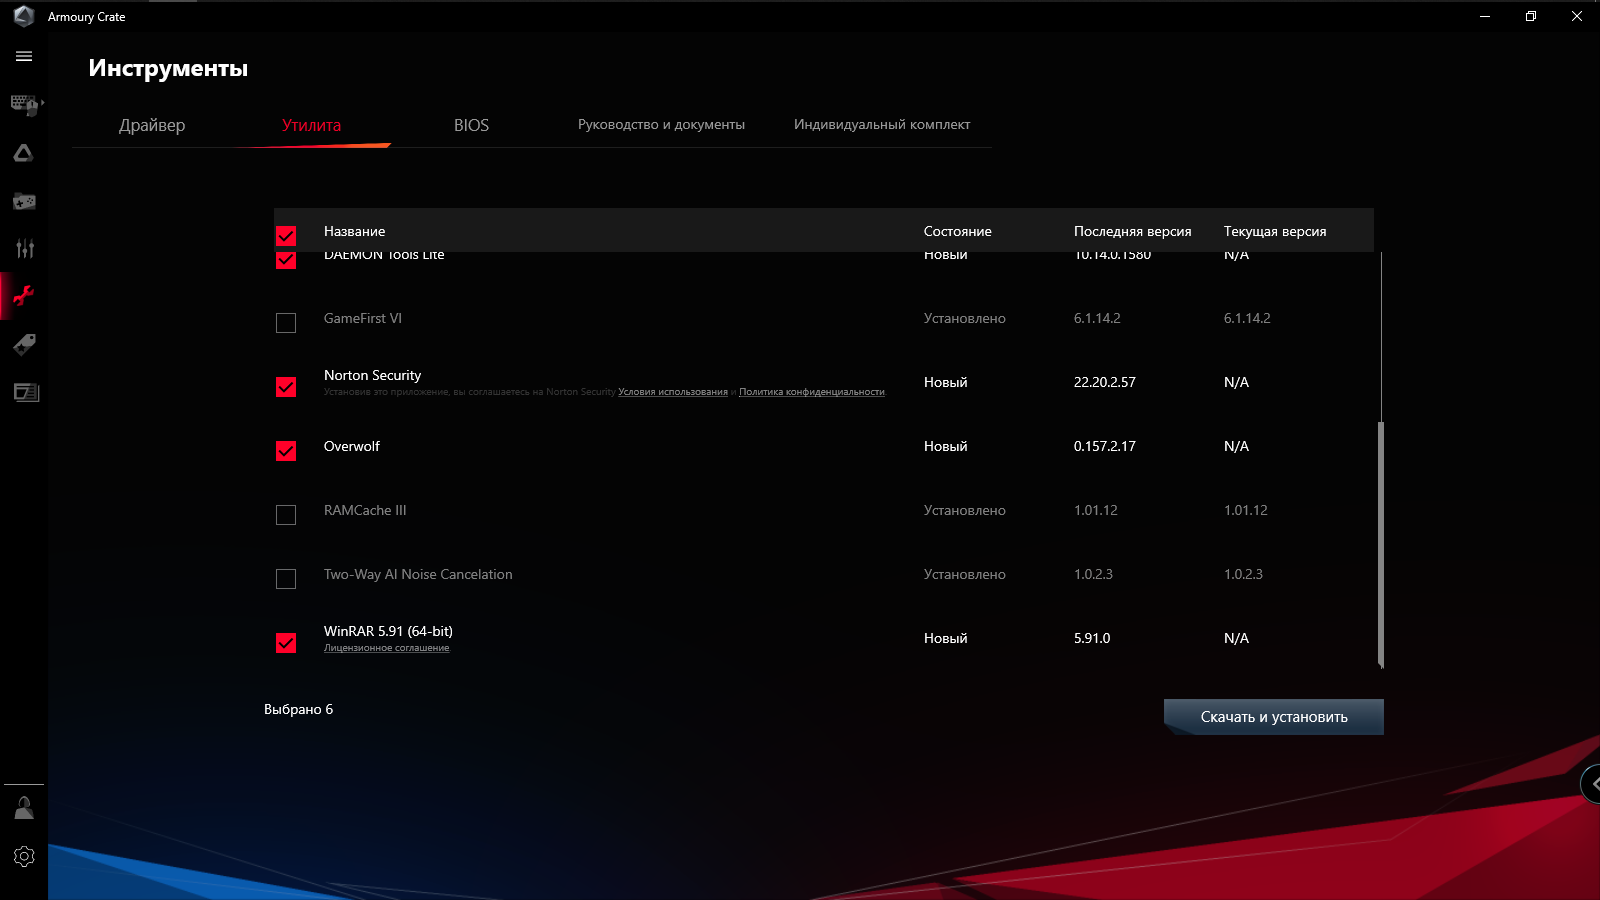
Task: Open the Device section keyboard icon
Action: (24, 104)
